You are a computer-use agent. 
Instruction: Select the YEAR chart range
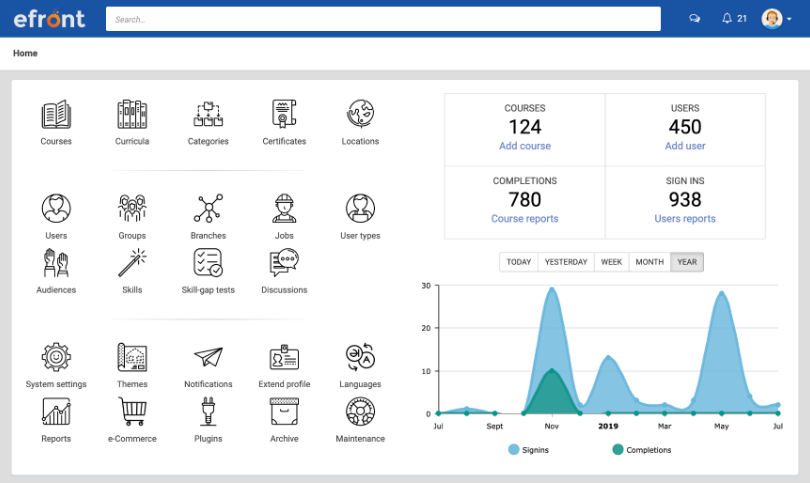[687, 262]
